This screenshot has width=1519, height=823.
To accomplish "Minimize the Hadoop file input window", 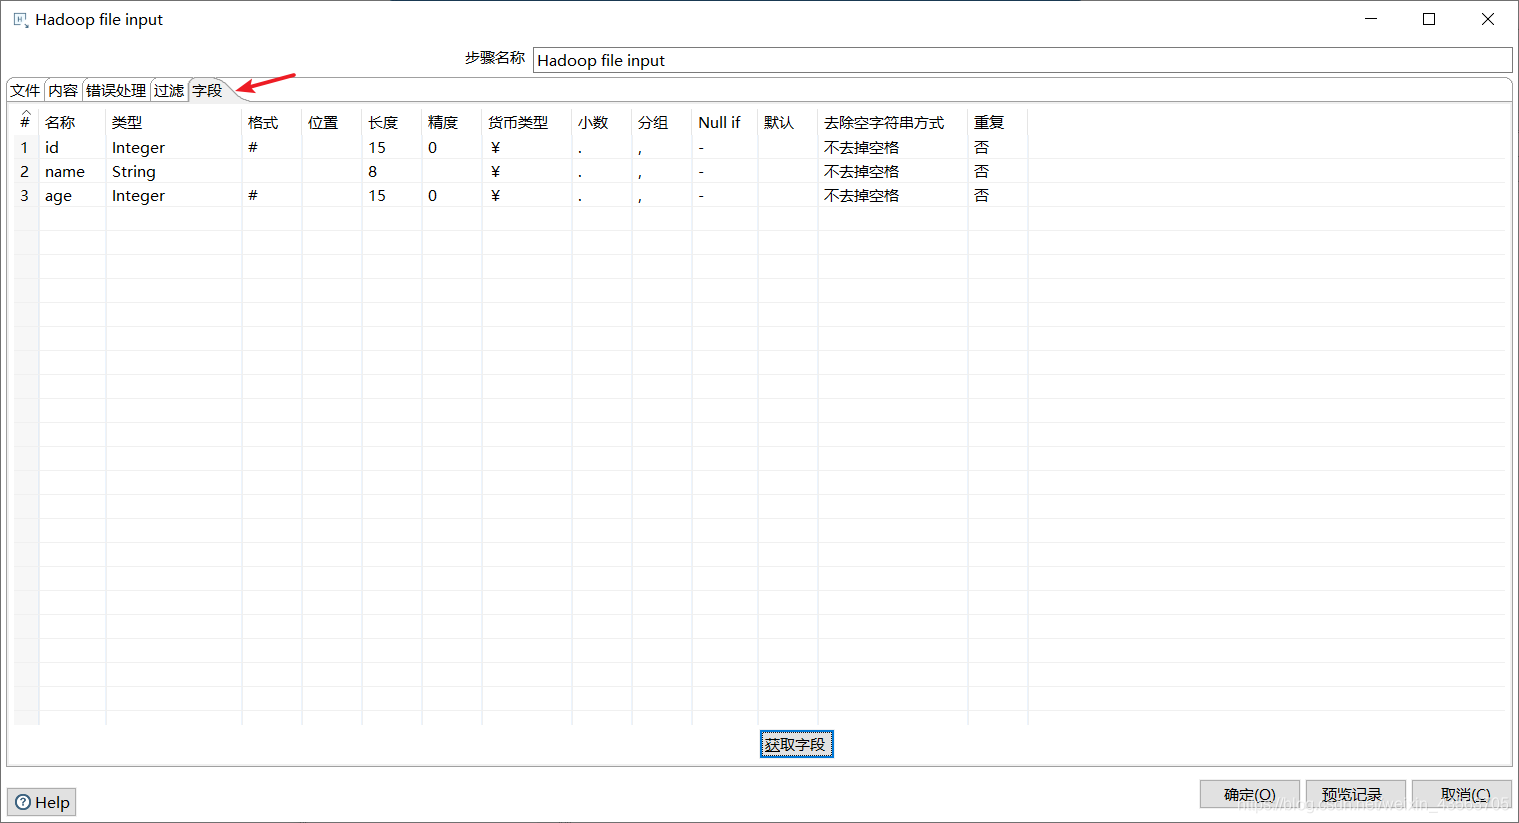I will coord(1371,19).
